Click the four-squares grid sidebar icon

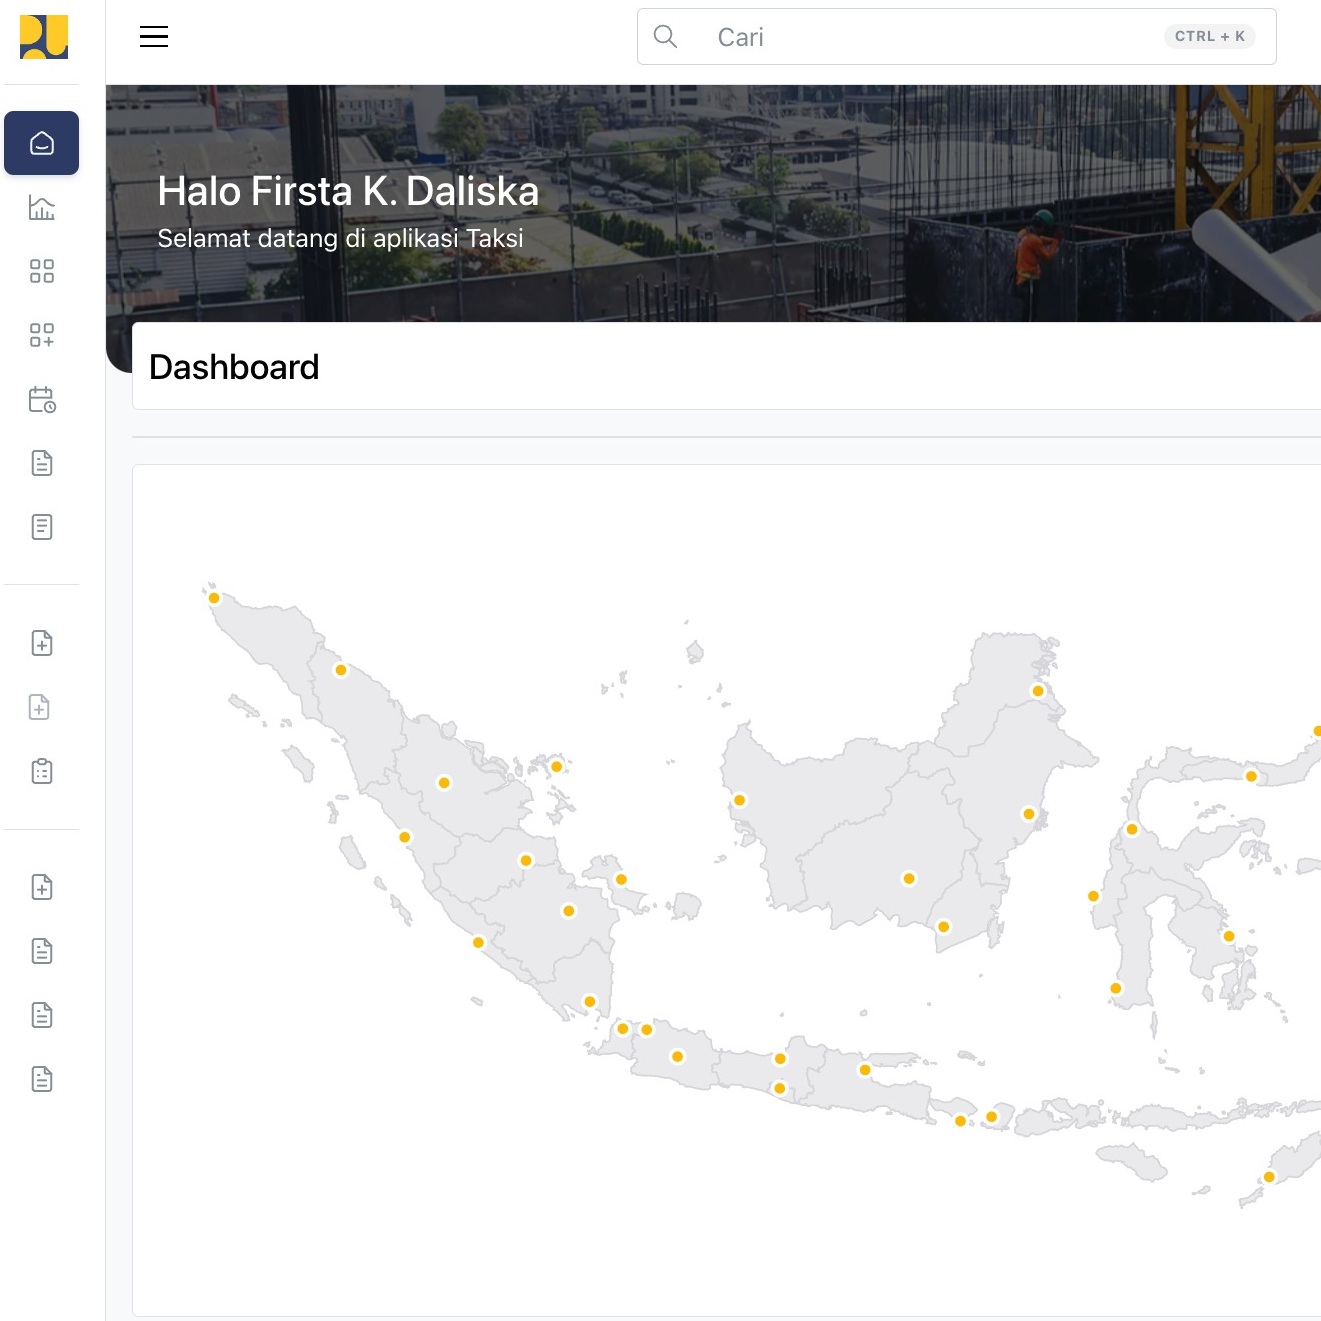click(x=42, y=271)
